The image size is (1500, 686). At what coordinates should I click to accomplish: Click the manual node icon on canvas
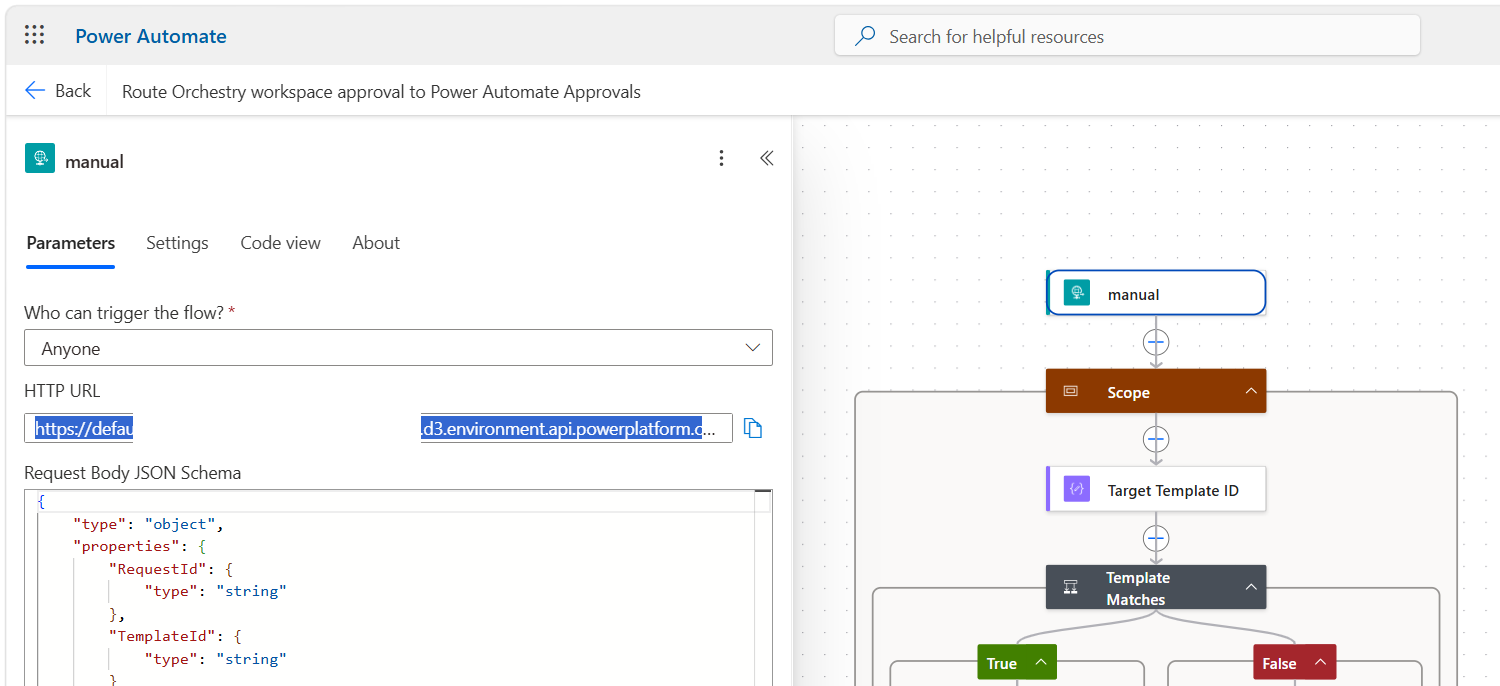tap(1077, 294)
